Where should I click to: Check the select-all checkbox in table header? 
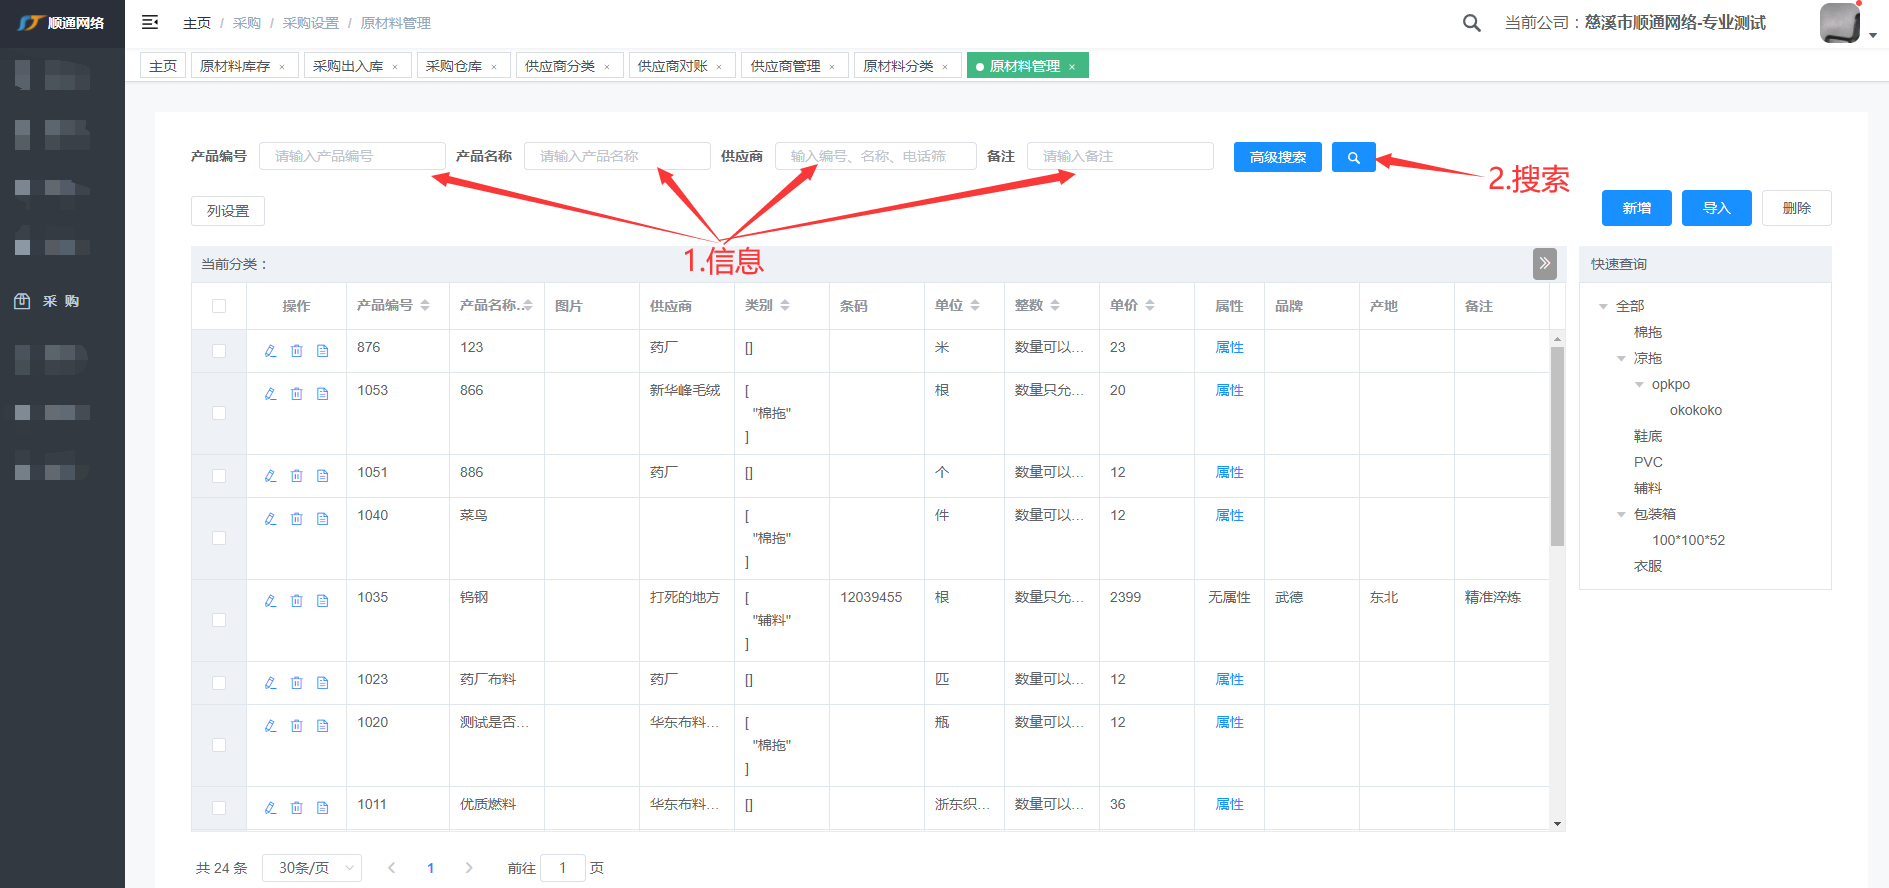219,306
